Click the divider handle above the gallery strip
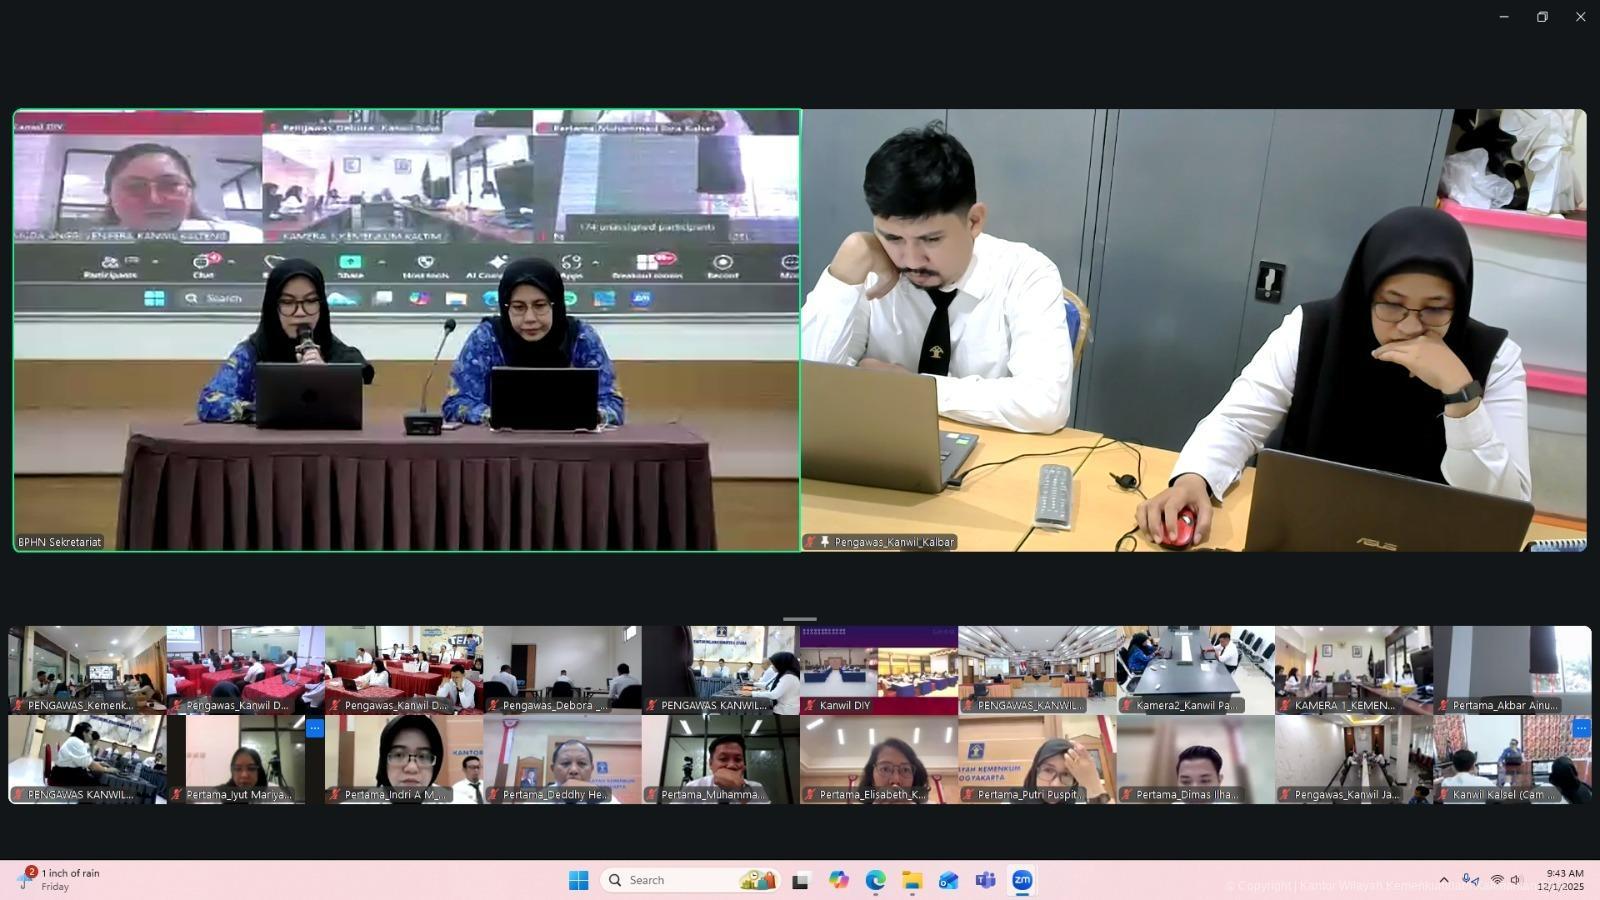The image size is (1600, 900). pos(800,619)
